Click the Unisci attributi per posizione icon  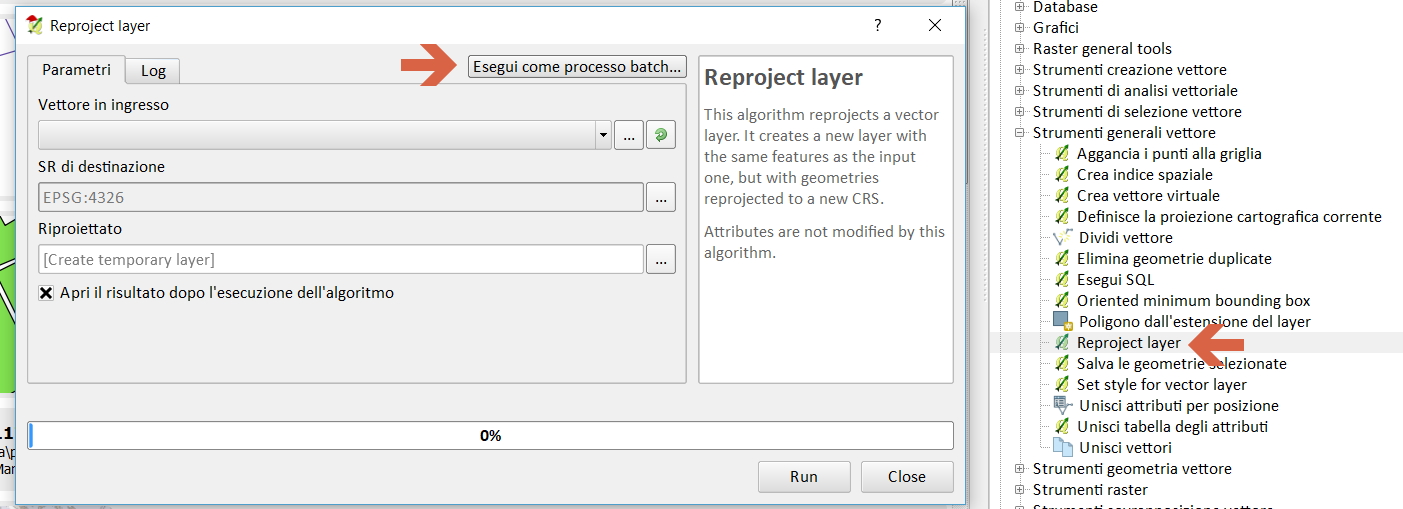coord(1063,406)
